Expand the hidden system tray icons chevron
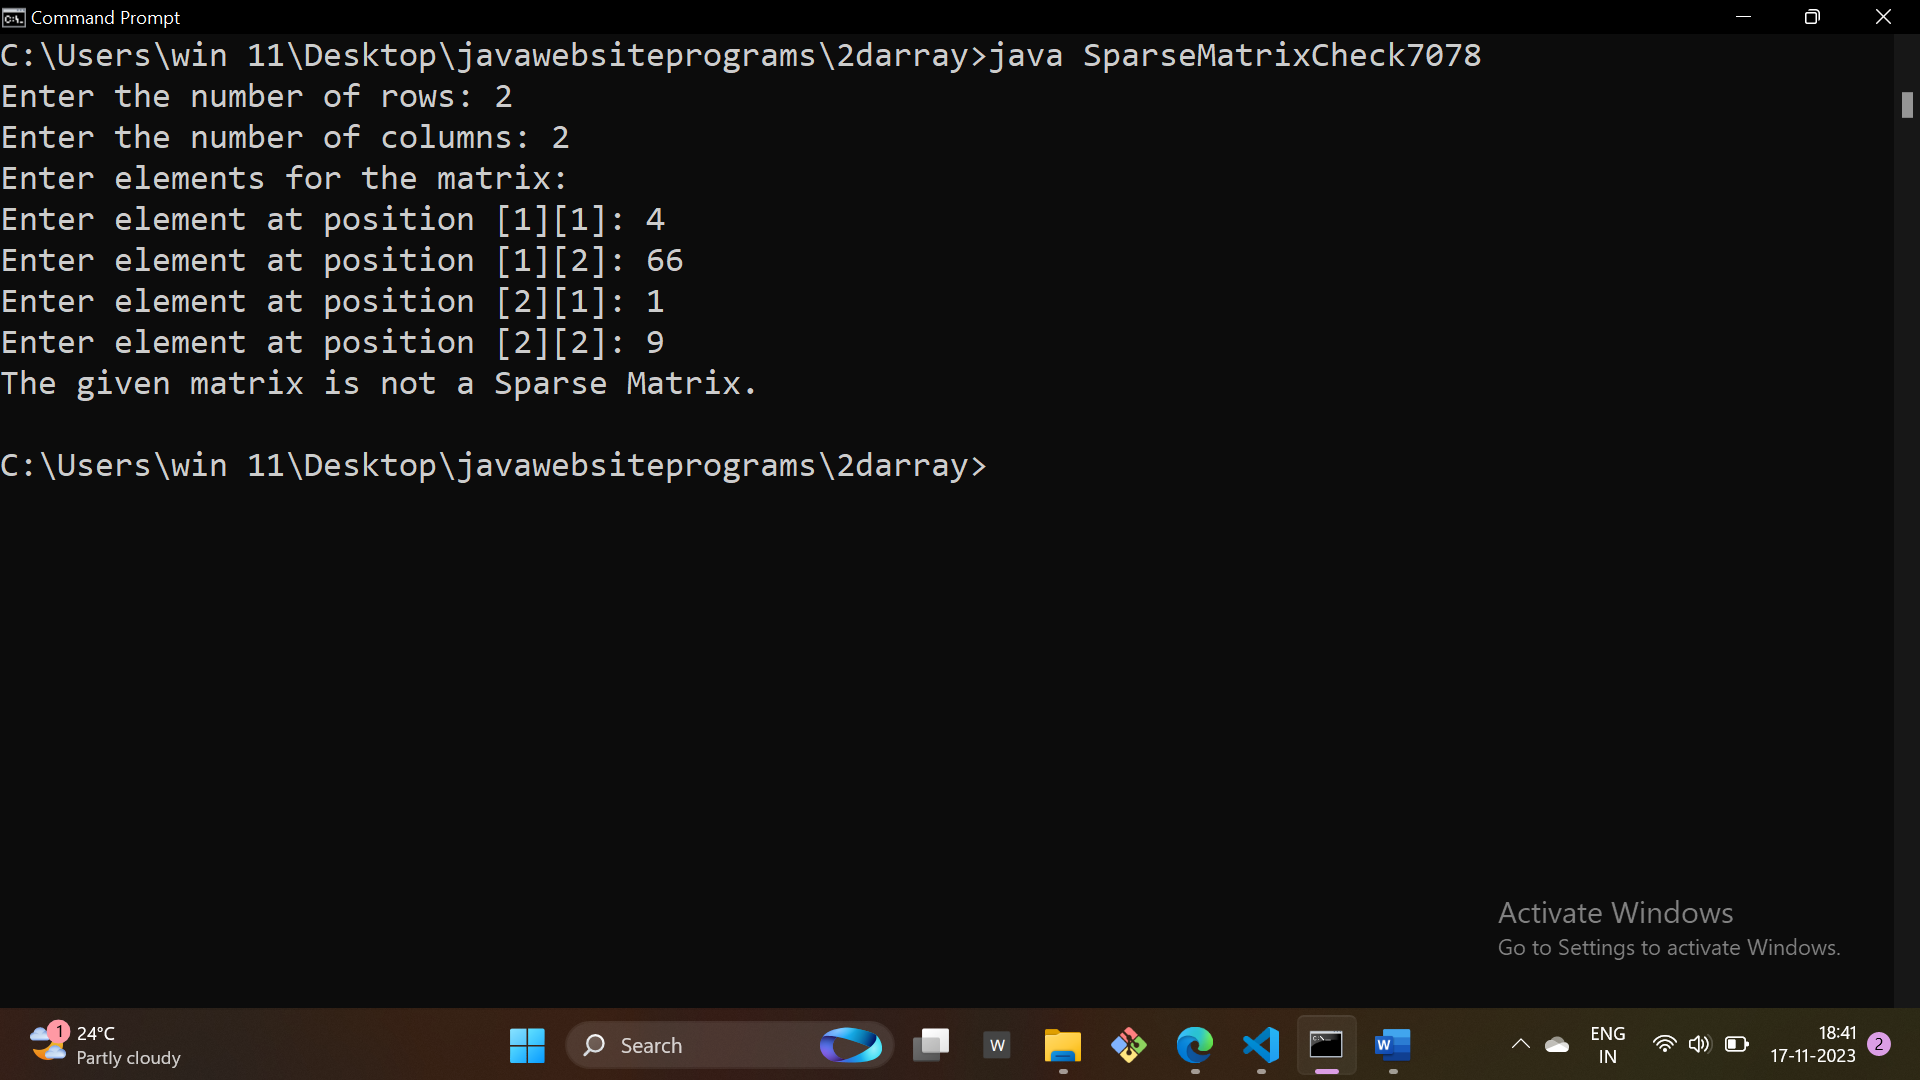This screenshot has height=1080, width=1920. (x=1520, y=1044)
